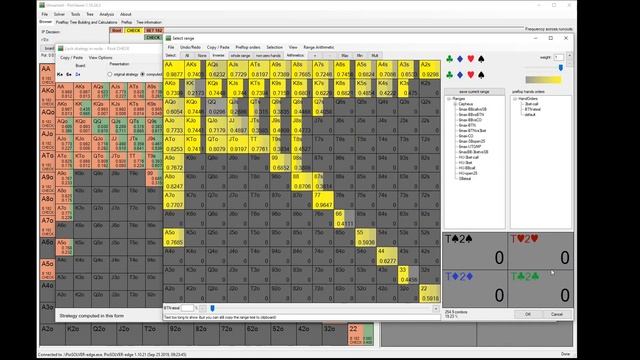Open the Preflop orders menu

click(248, 47)
